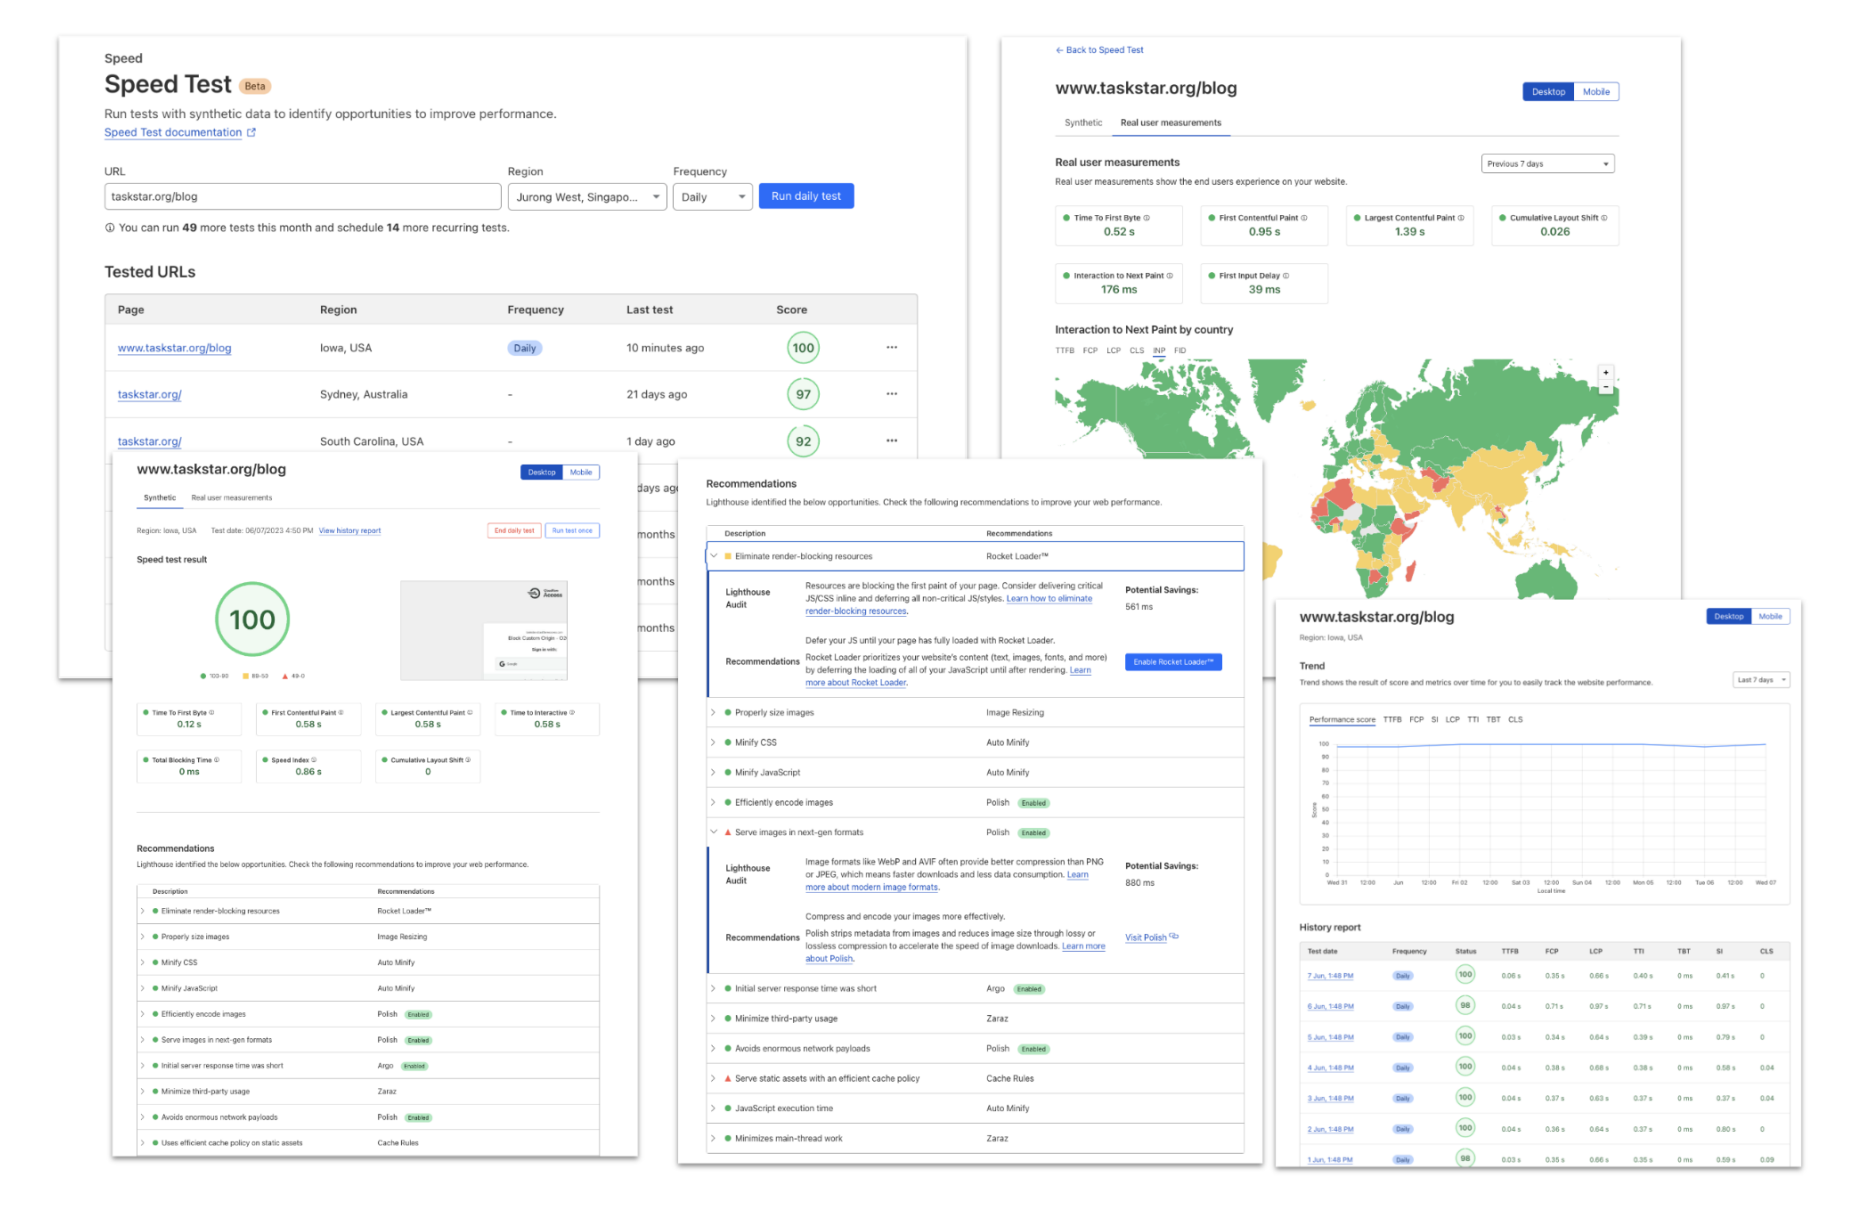Open the Region dropdown showing Jurong West, Singapore
The width and height of the screenshot is (1864, 1214).
coord(587,197)
